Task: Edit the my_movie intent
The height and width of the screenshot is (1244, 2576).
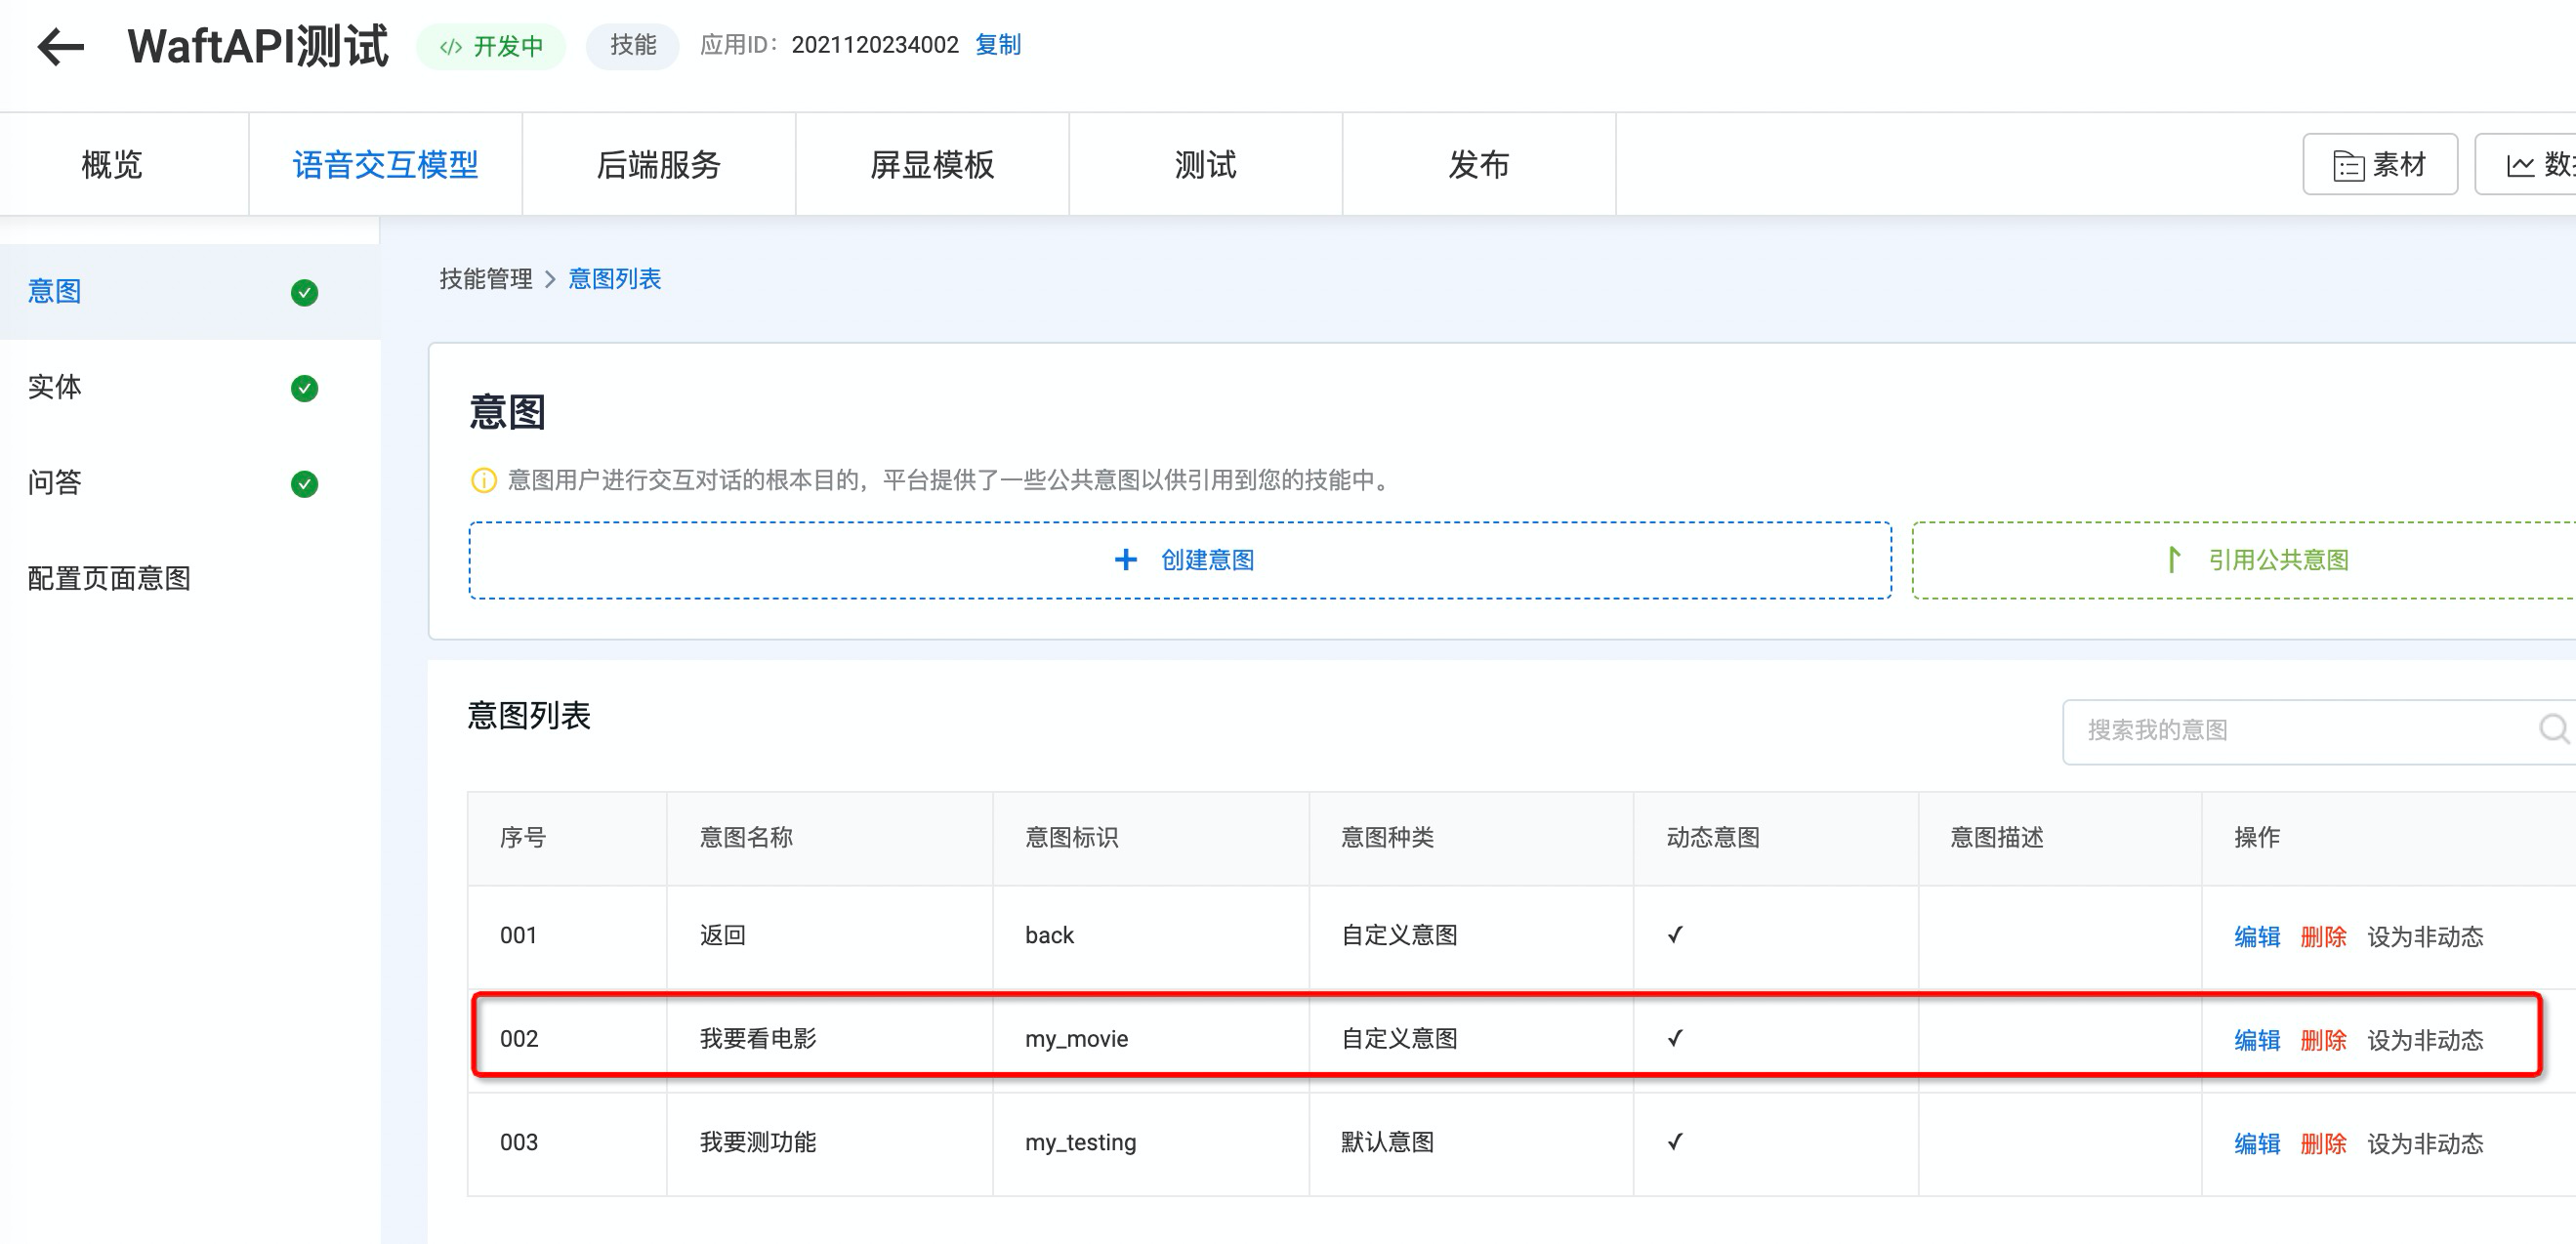Action: pos(2256,1040)
